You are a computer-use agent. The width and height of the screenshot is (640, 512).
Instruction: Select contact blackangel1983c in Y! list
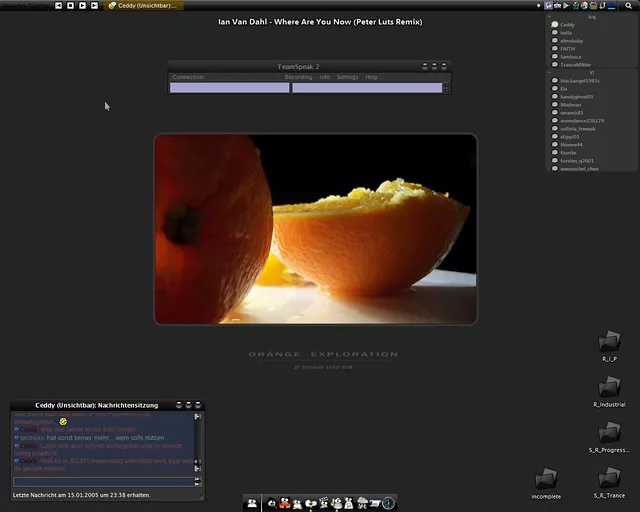click(580, 81)
